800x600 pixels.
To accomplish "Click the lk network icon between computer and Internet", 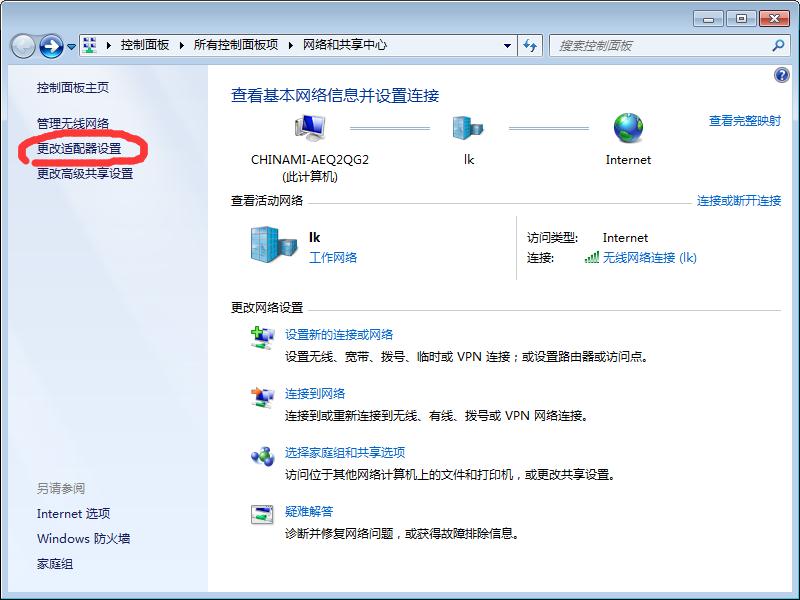I will pyautogui.click(x=466, y=128).
